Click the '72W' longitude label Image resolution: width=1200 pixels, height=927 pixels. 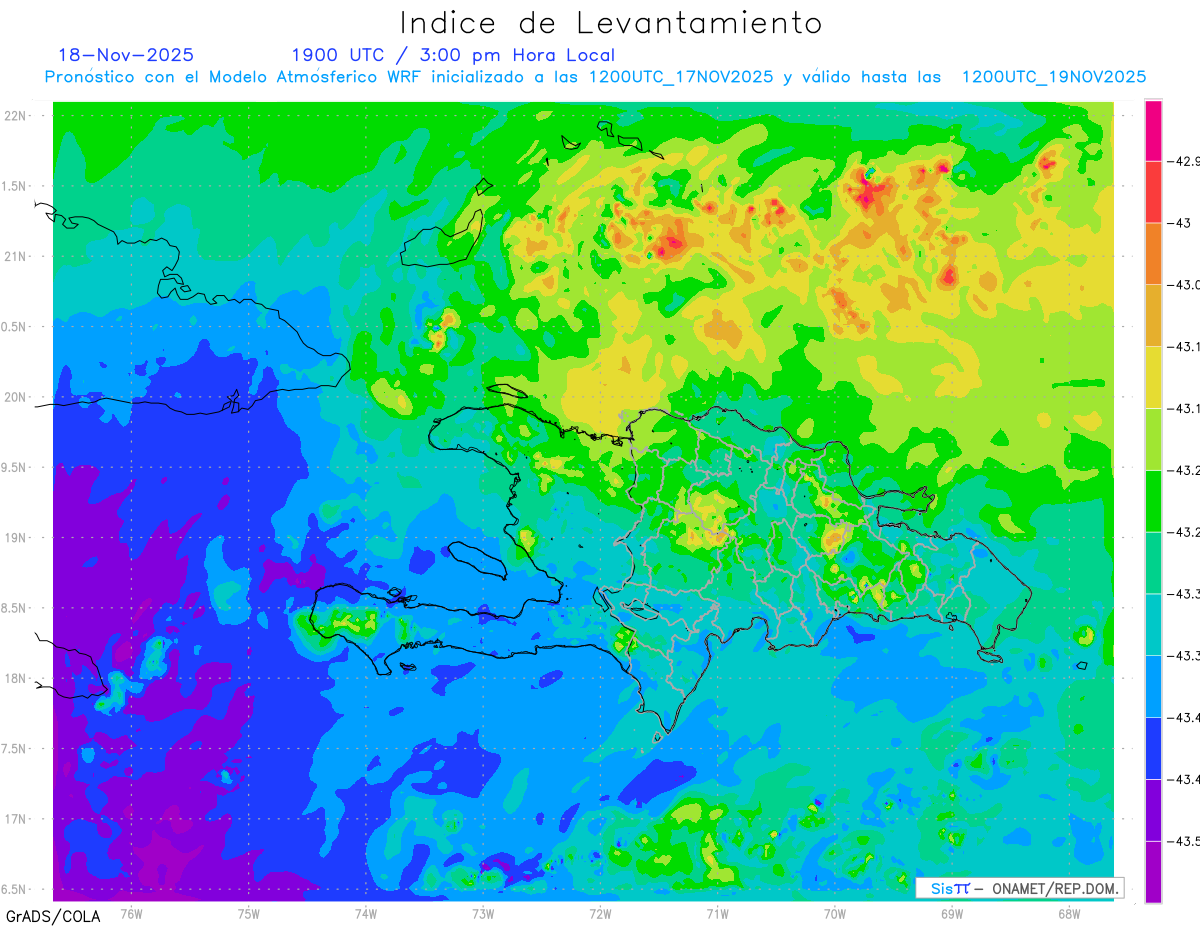click(x=600, y=913)
